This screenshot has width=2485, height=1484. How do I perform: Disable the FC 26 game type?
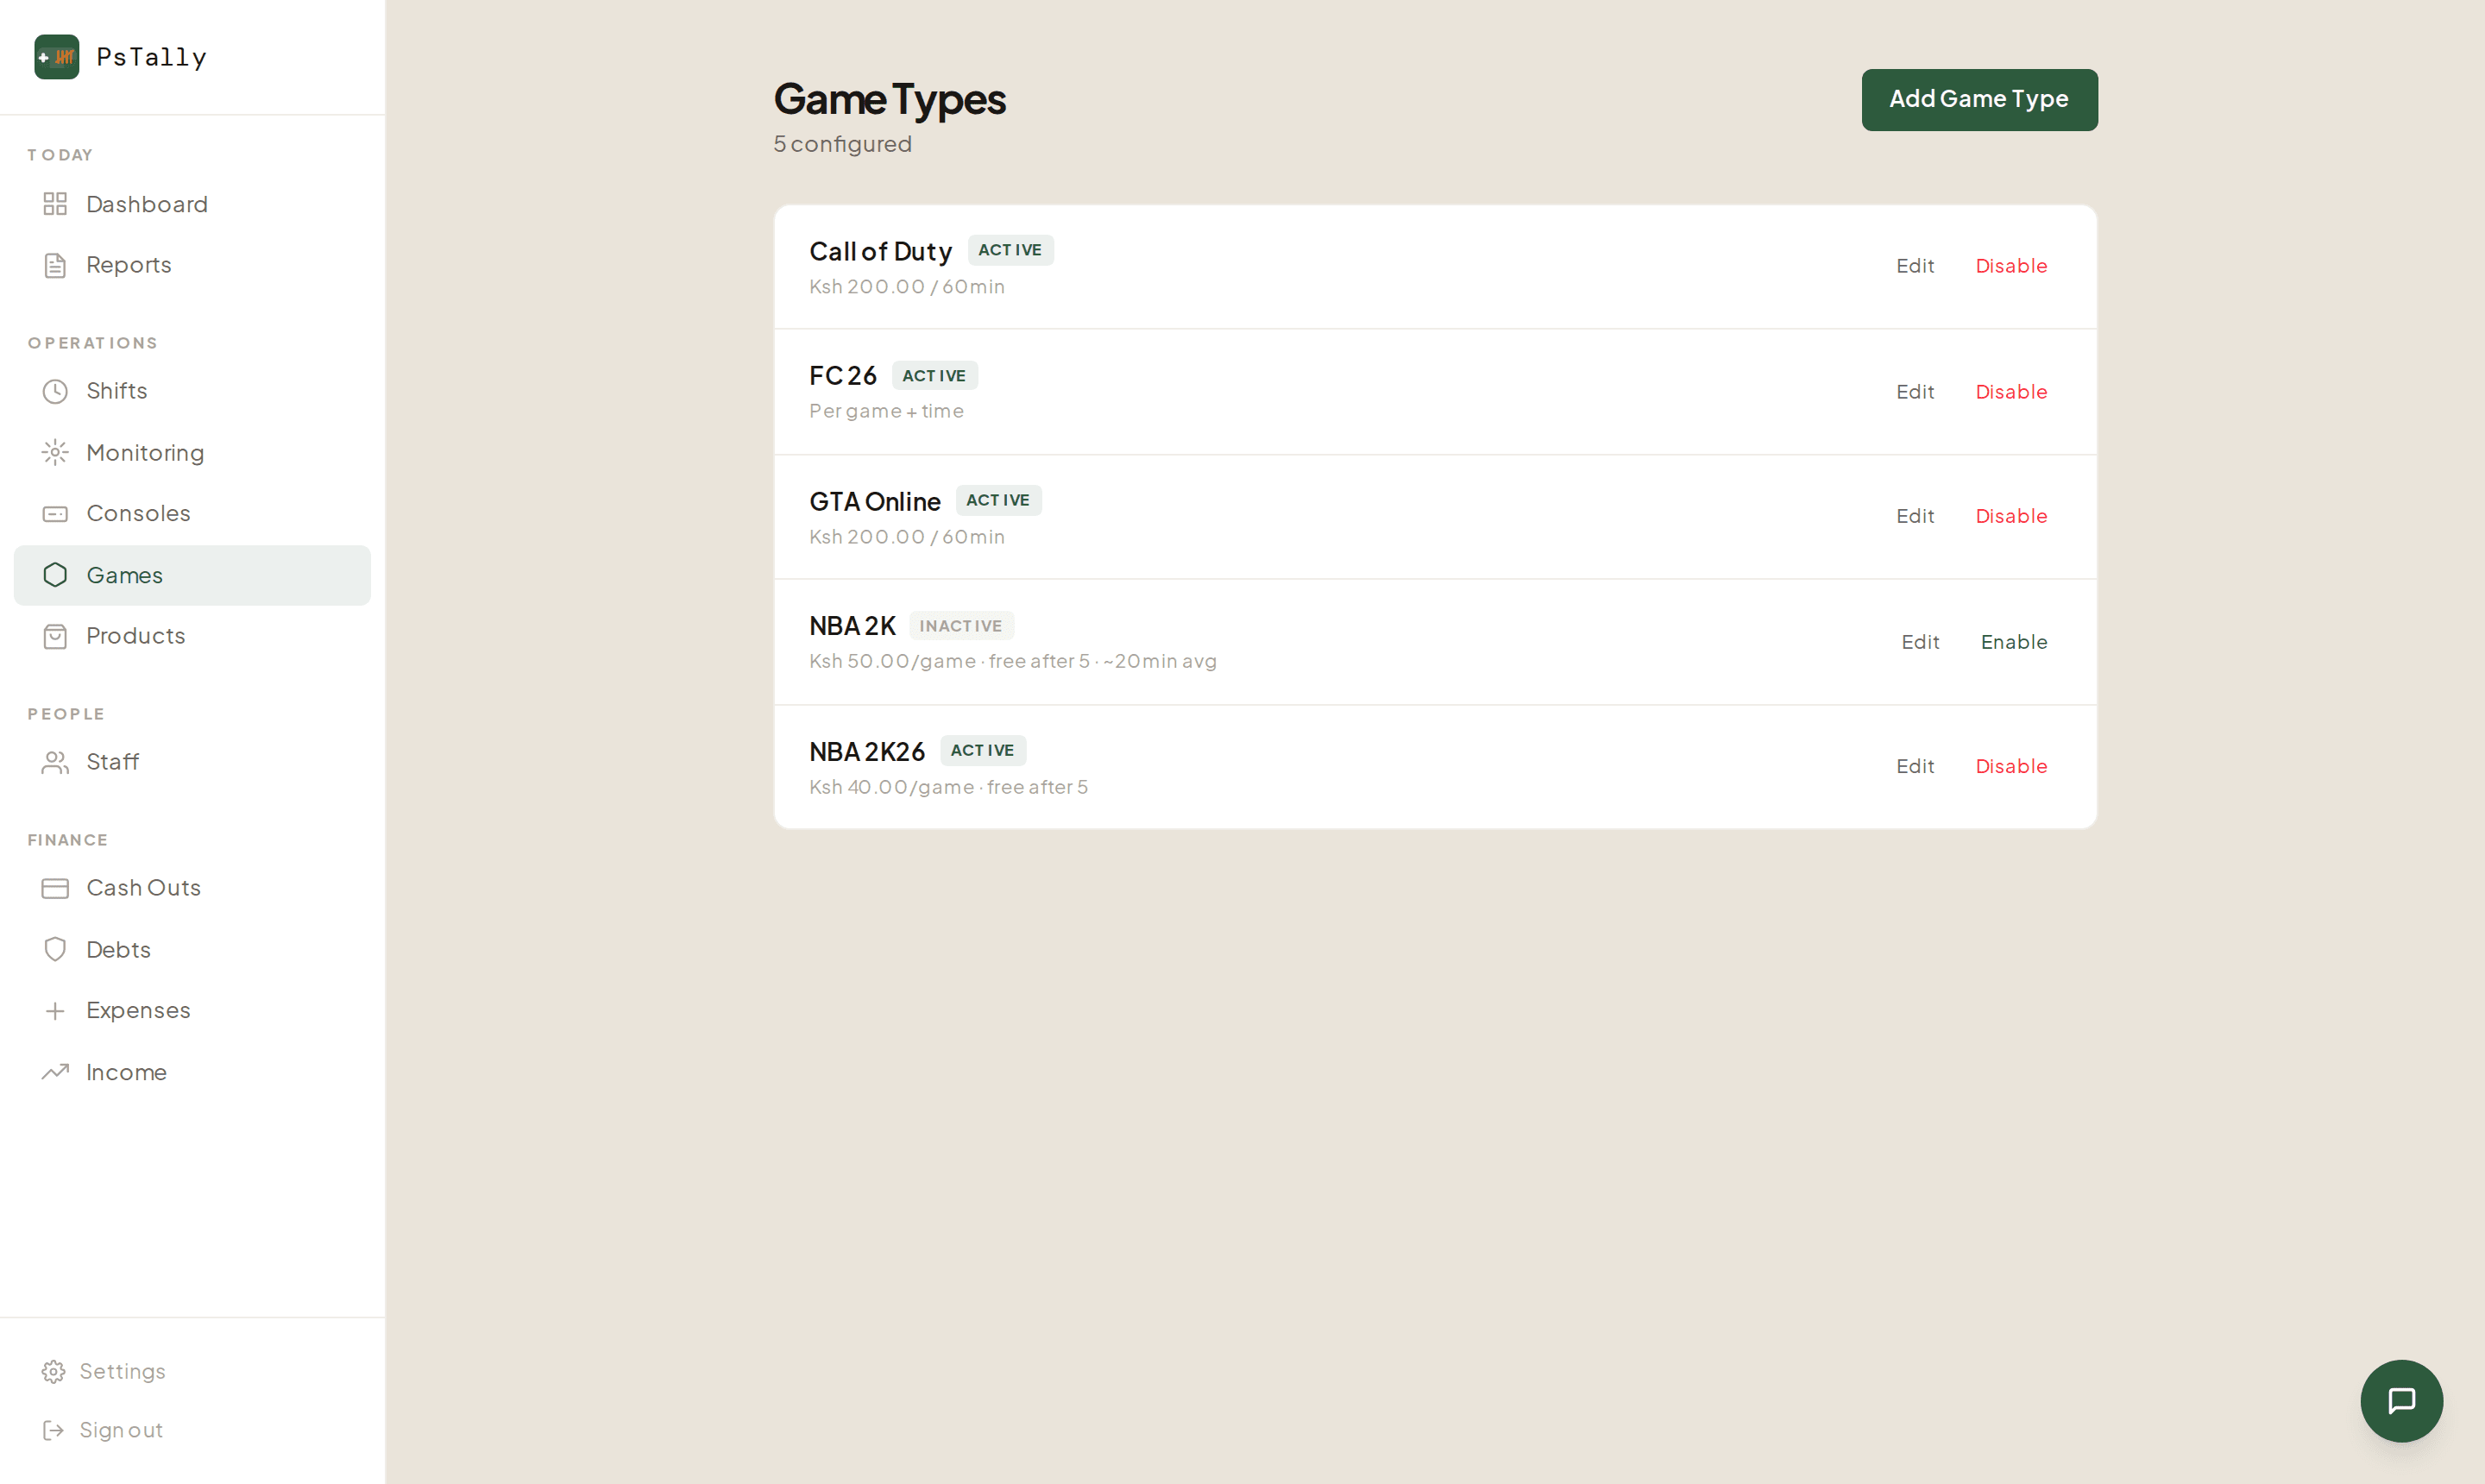pos(2011,392)
